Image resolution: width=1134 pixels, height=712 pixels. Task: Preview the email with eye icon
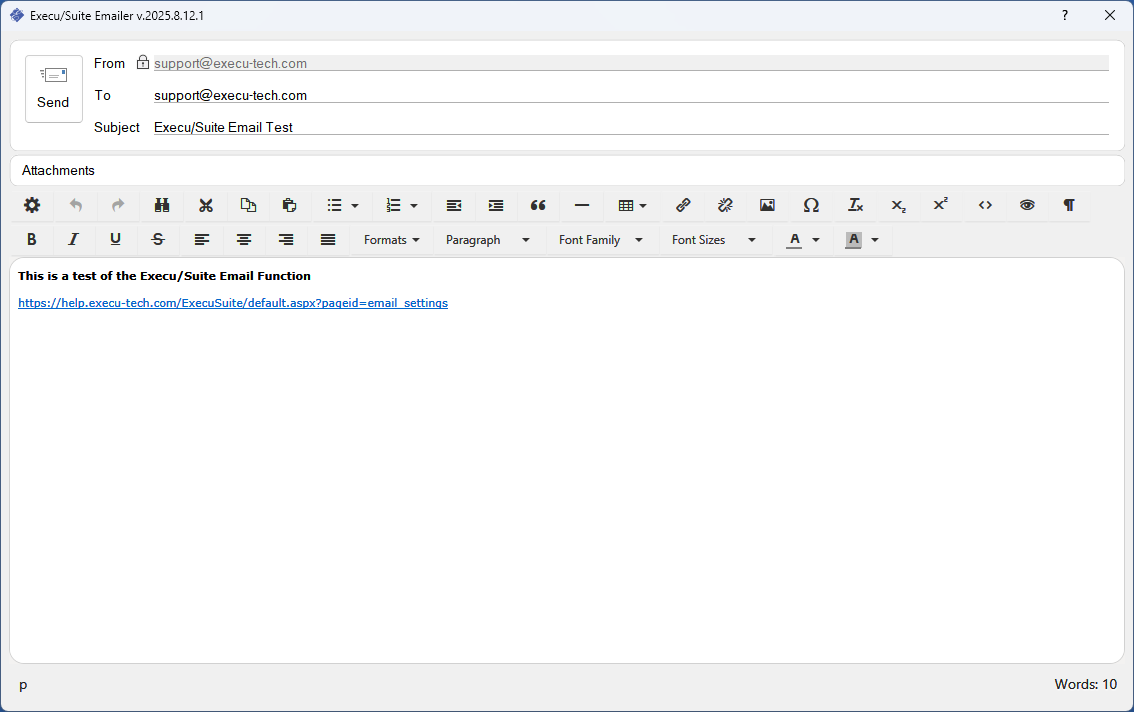click(1027, 205)
